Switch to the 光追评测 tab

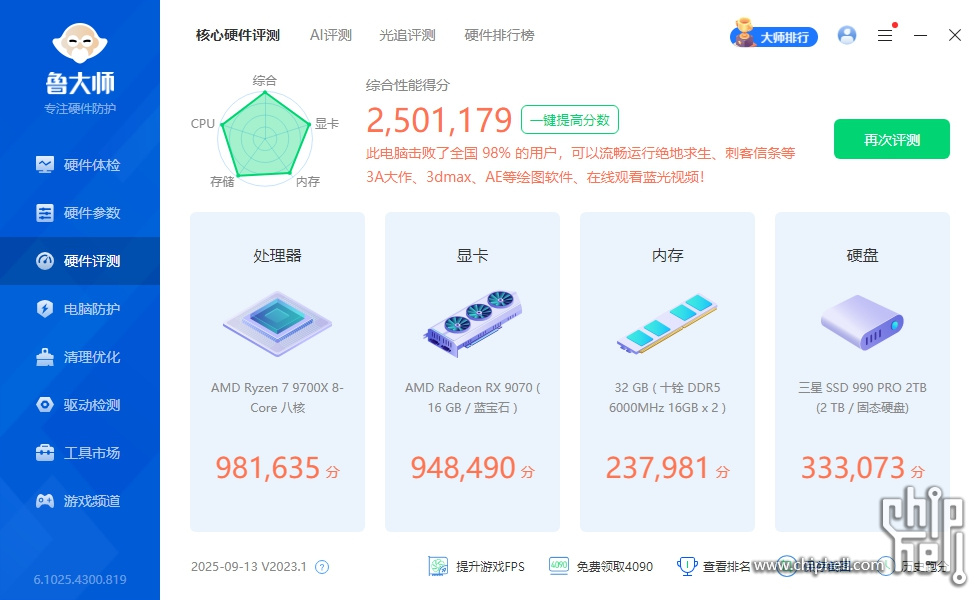407,35
